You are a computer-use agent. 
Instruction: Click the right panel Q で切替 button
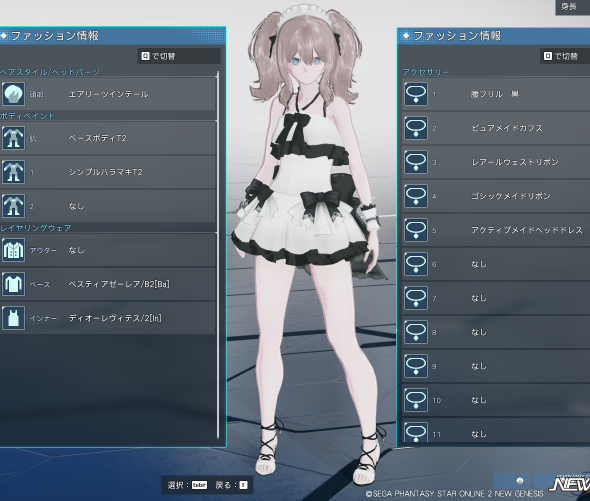(565, 56)
